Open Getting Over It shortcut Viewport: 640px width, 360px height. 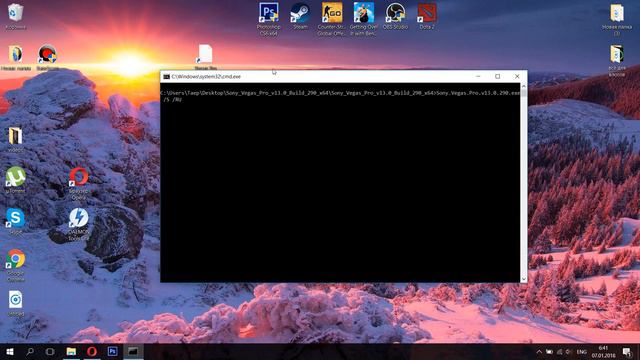[x=363, y=18]
